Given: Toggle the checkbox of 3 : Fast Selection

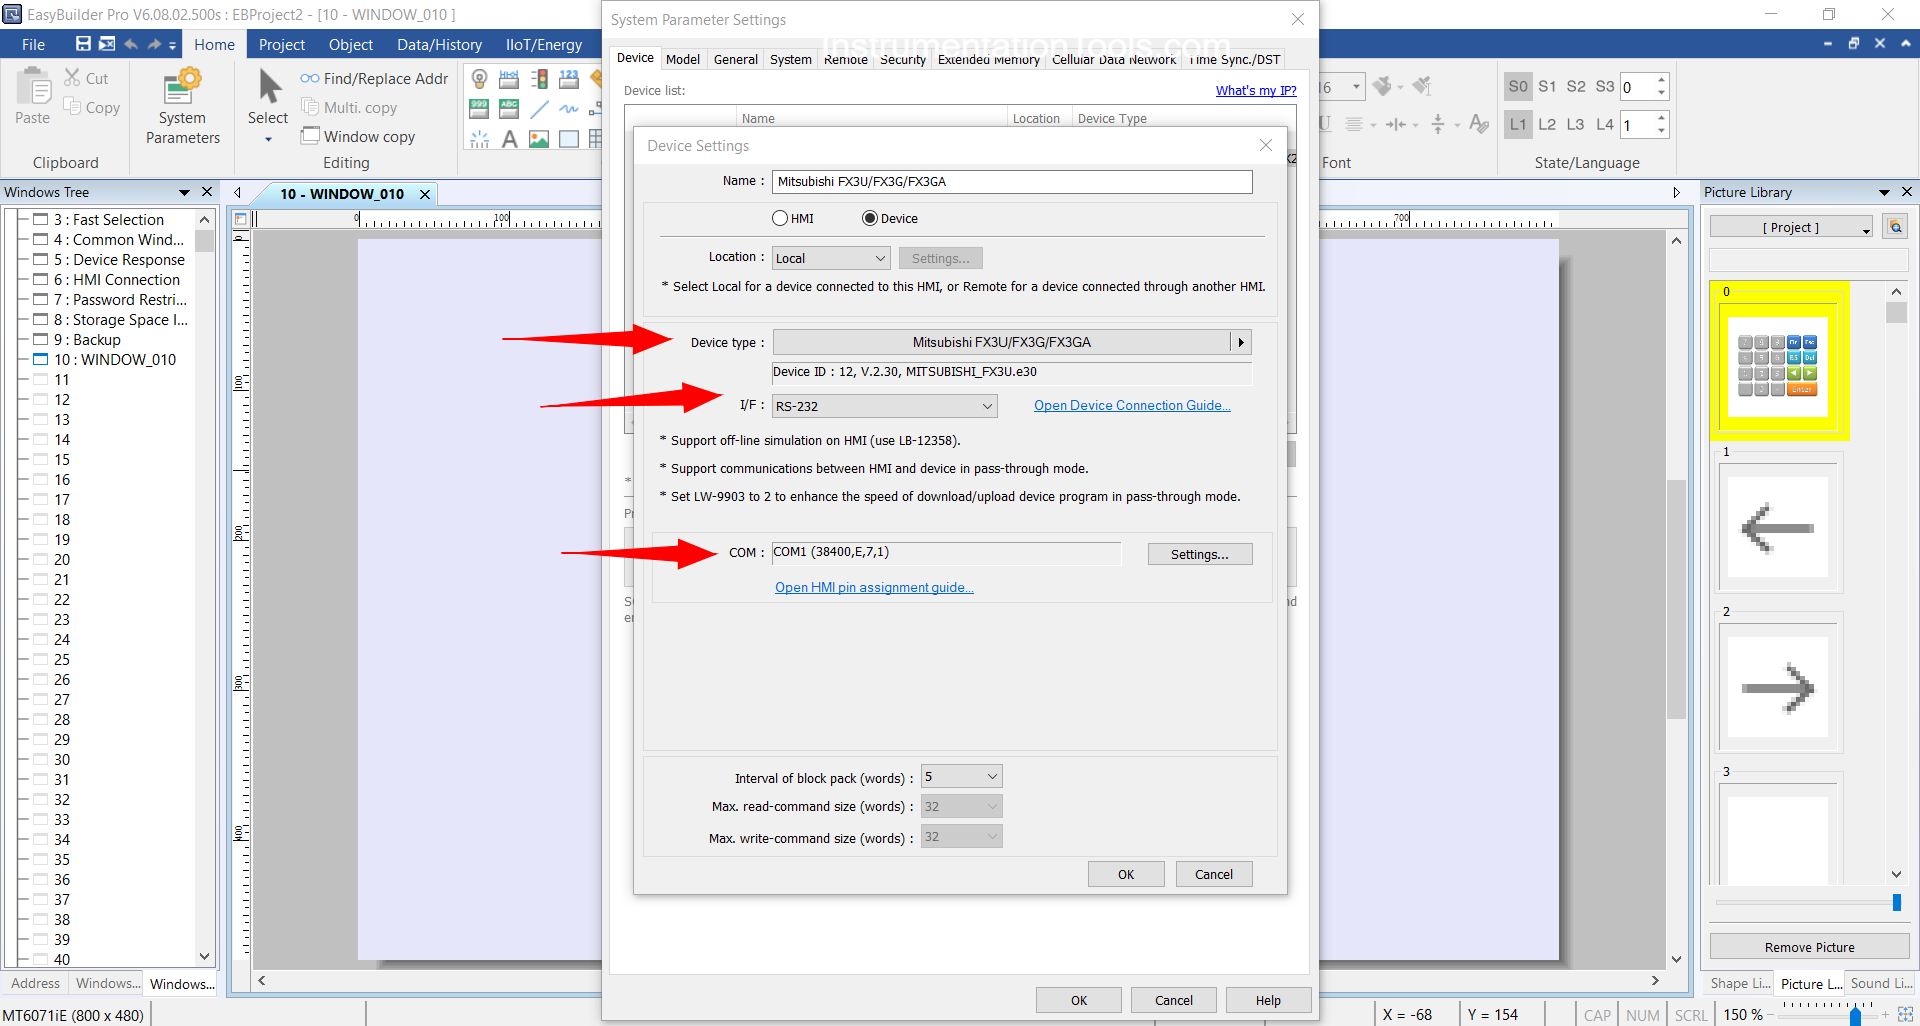Looking at the screenshot, I should point(41,219).
